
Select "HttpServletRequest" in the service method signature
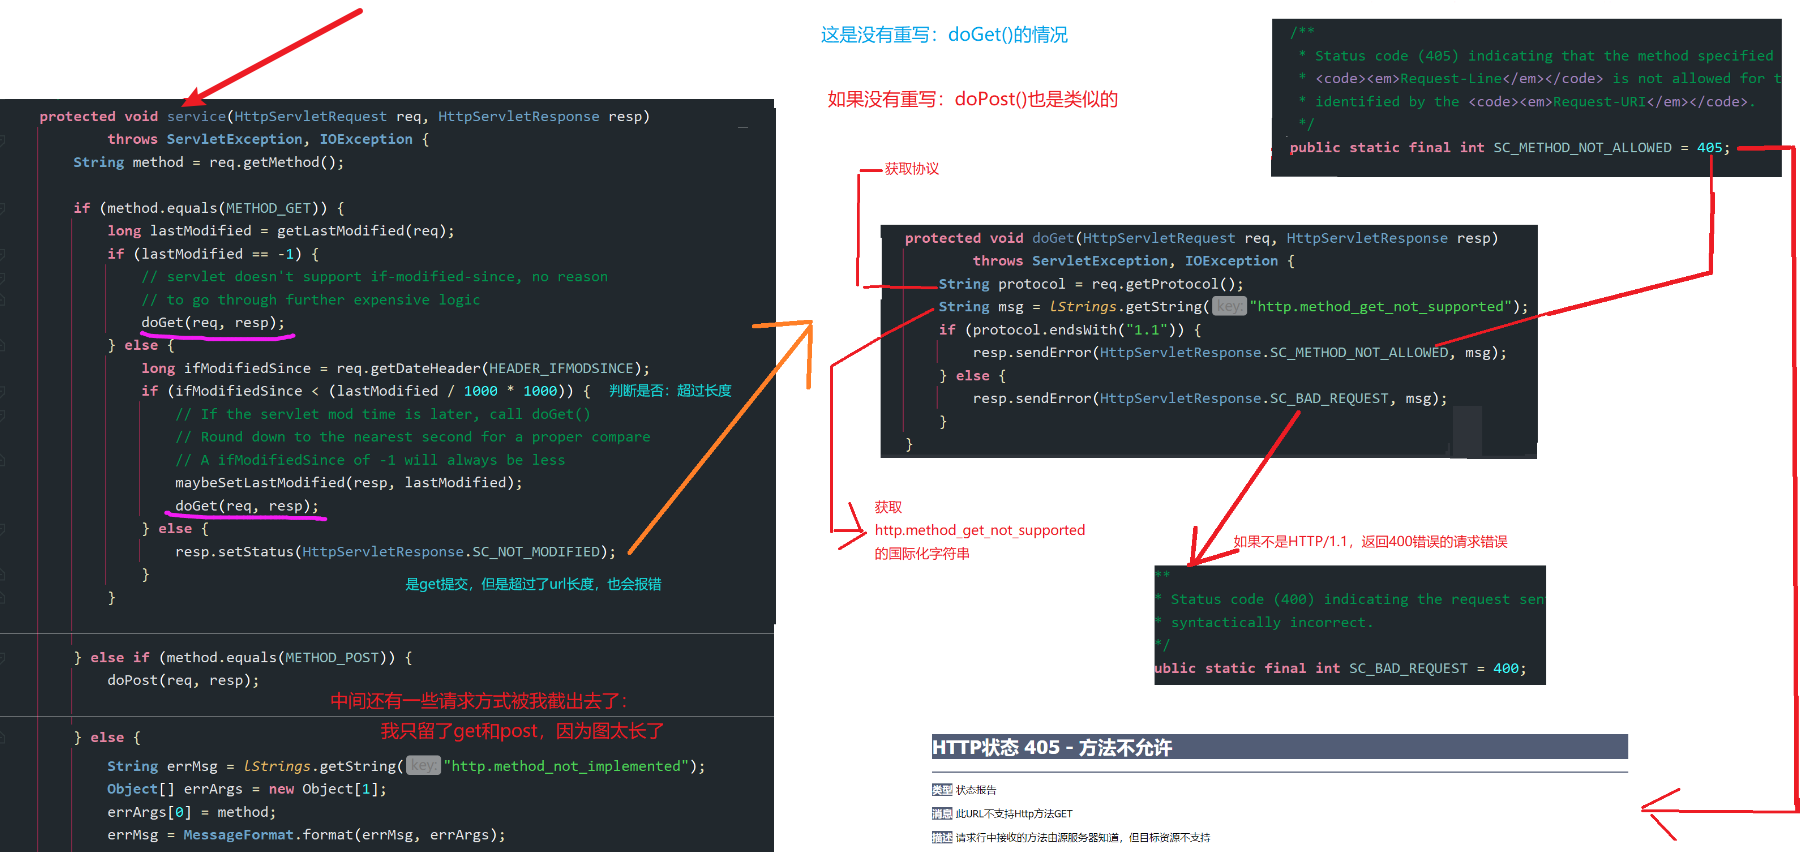[x=310, y=116]
